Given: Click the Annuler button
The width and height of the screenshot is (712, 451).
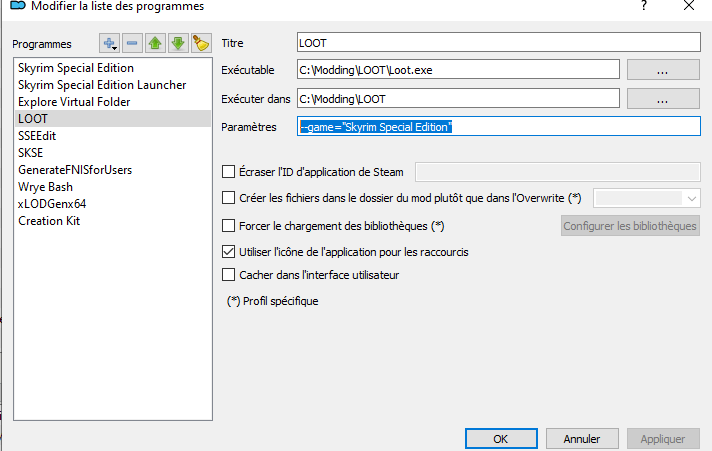Looking at the screenshot, I should [582, 439].
